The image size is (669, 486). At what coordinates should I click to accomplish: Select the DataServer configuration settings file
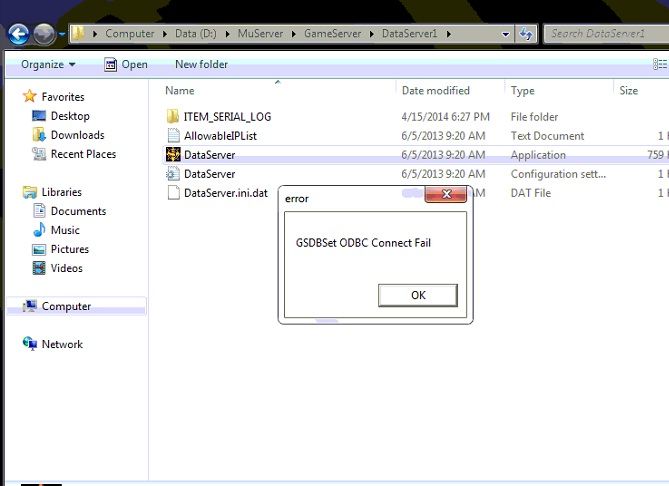pos(209,174)
